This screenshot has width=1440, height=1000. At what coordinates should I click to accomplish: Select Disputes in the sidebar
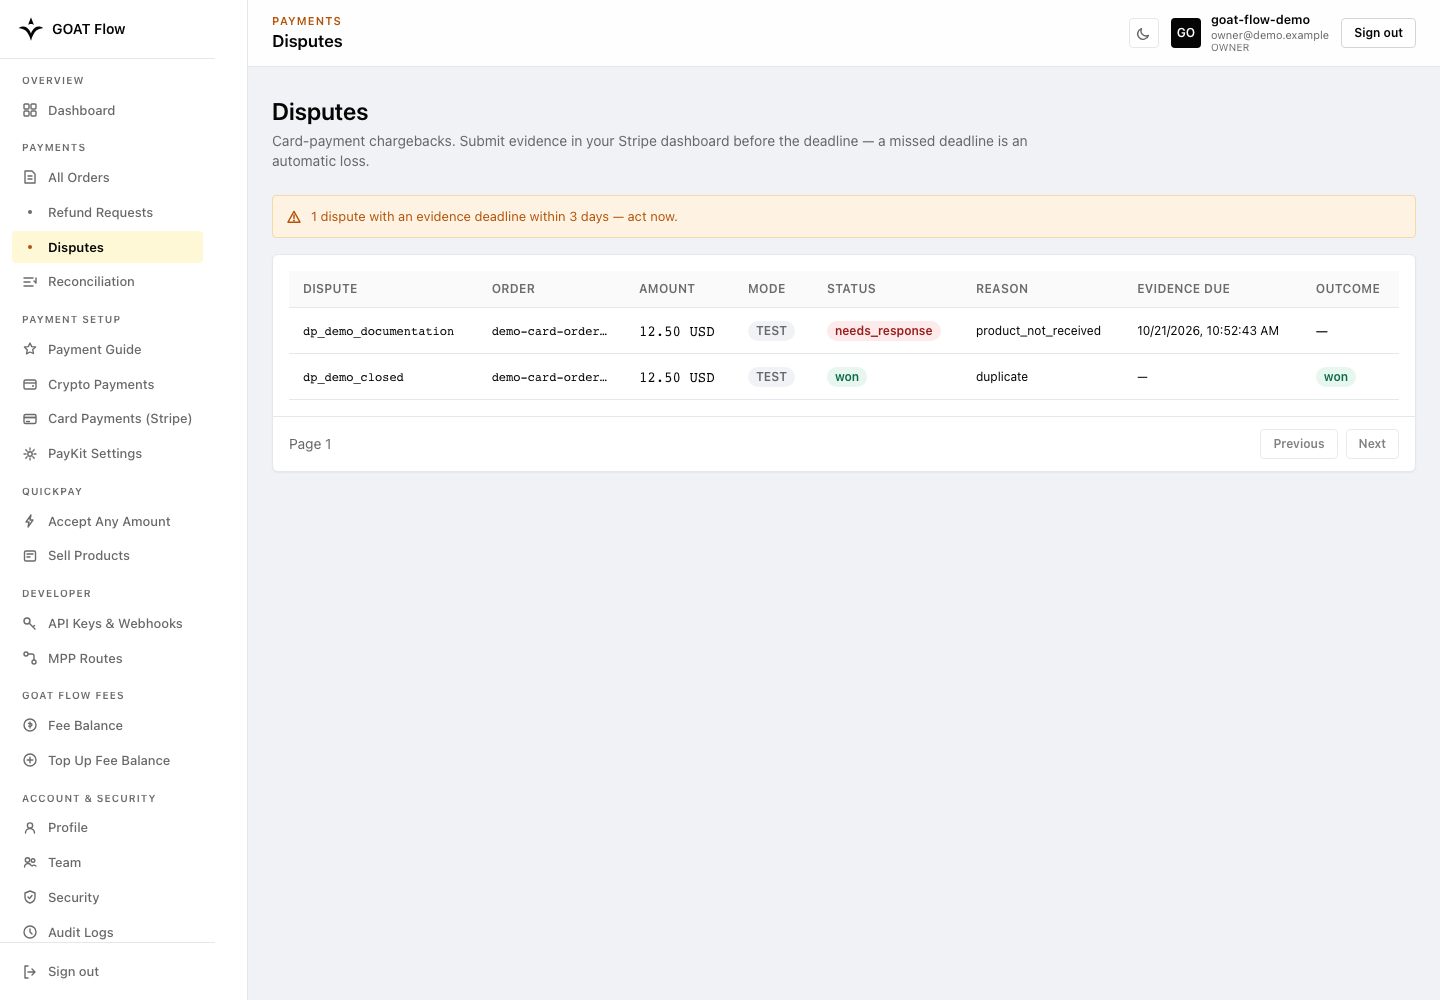(x=107, y=247)
